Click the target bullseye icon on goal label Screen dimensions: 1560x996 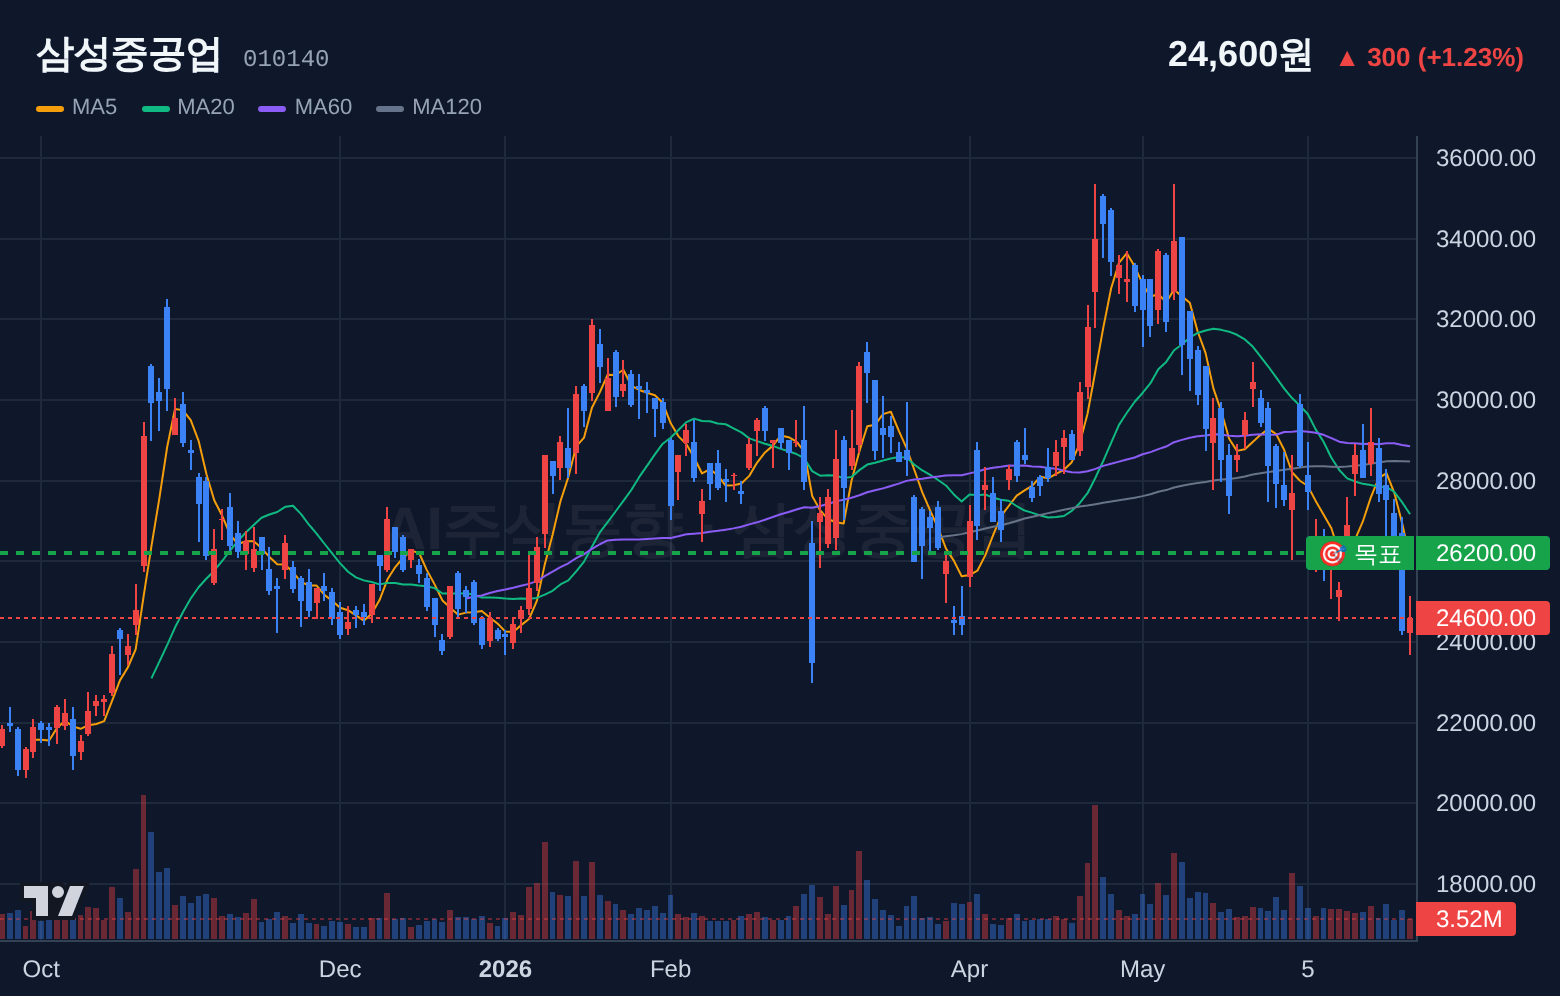[x=1332, y=553]
